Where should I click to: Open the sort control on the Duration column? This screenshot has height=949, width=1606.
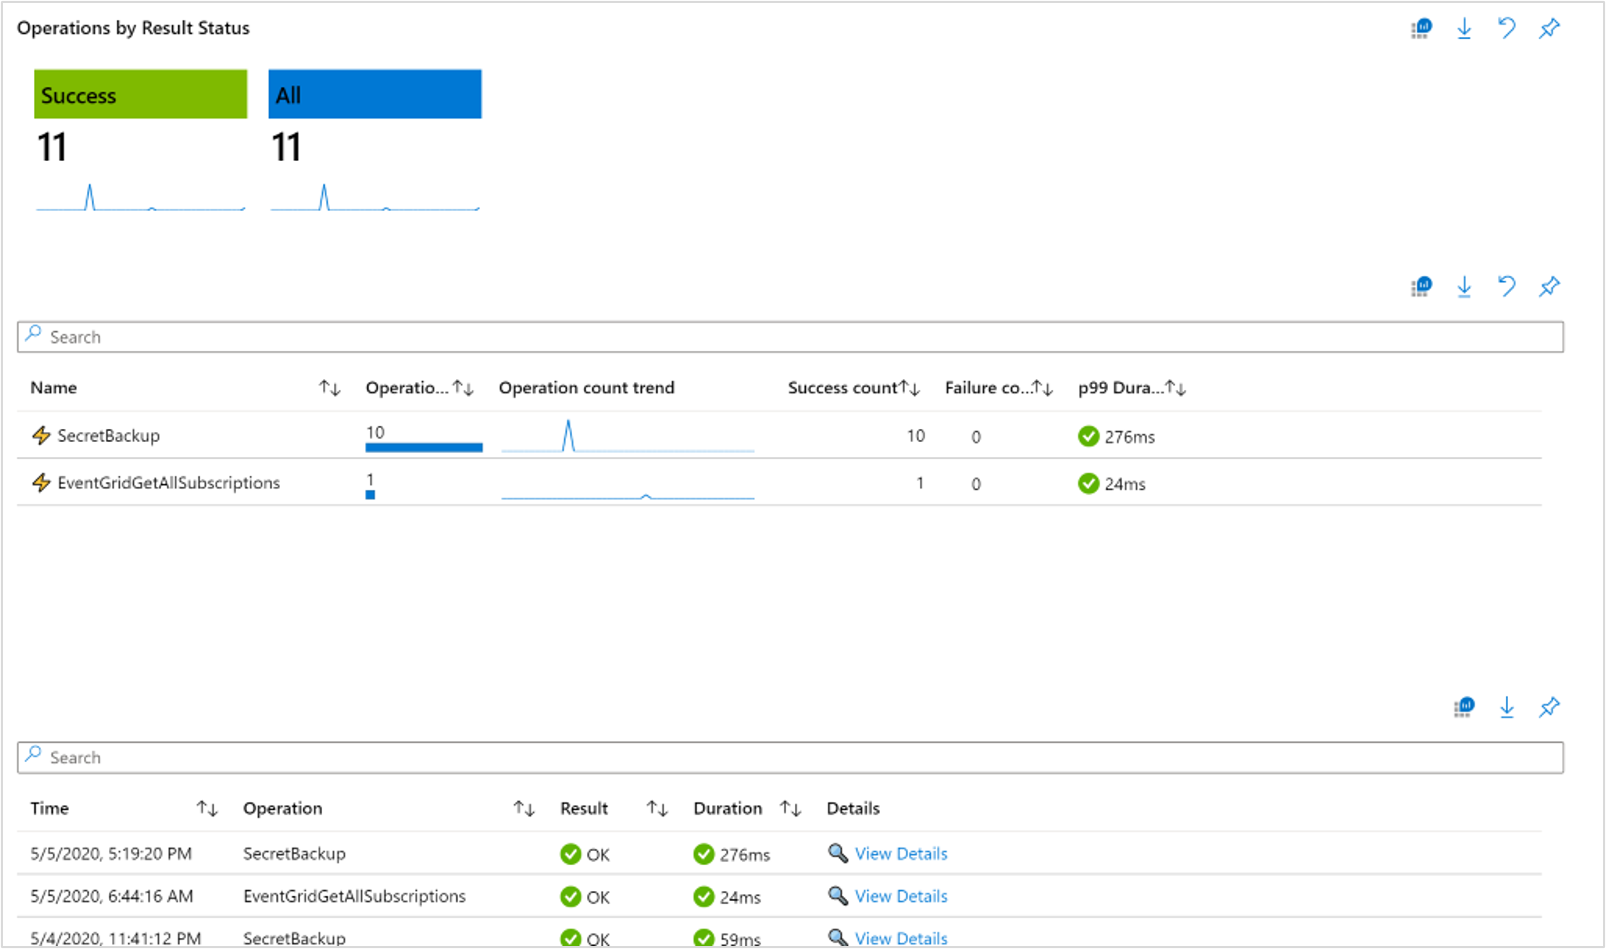(x=791, y=807)
